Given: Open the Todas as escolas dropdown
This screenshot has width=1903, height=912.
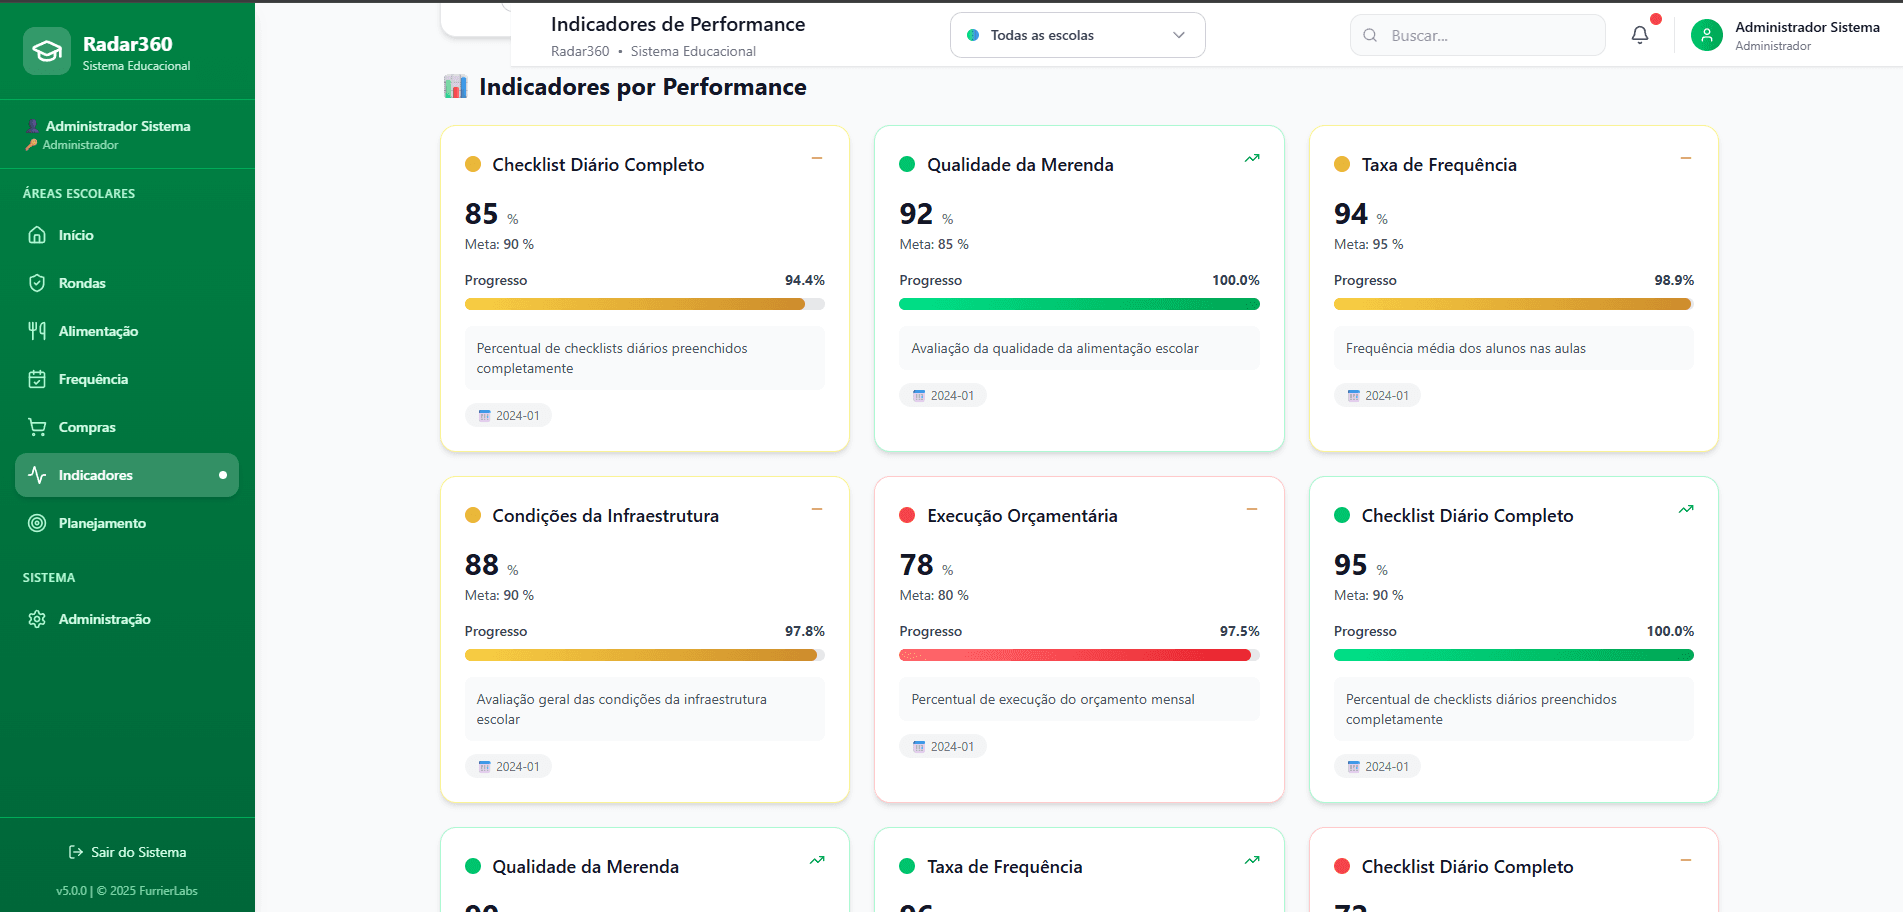Looking at the screenshot, I should (1076, 35).
